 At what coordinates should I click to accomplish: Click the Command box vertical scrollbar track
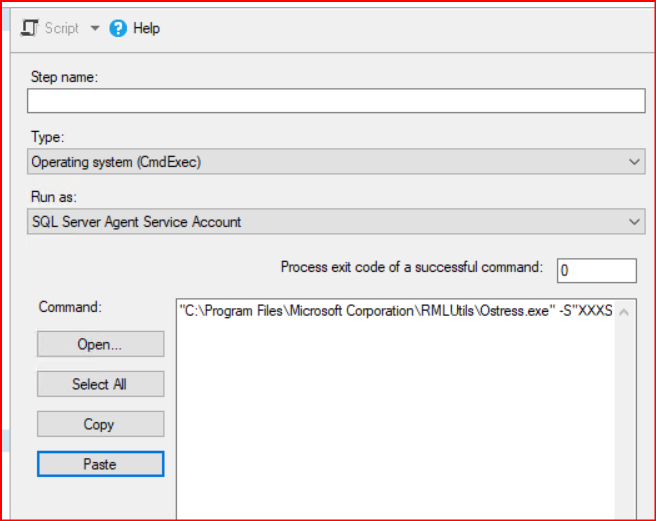point(625,420)
